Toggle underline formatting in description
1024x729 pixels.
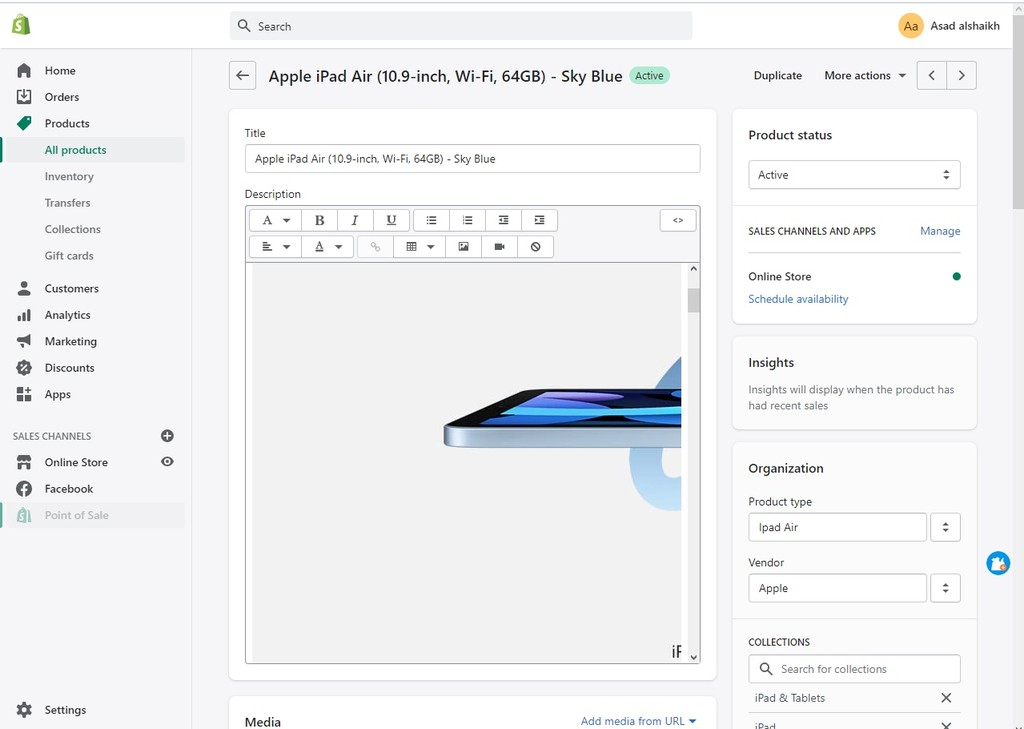(x=391, y=220)
